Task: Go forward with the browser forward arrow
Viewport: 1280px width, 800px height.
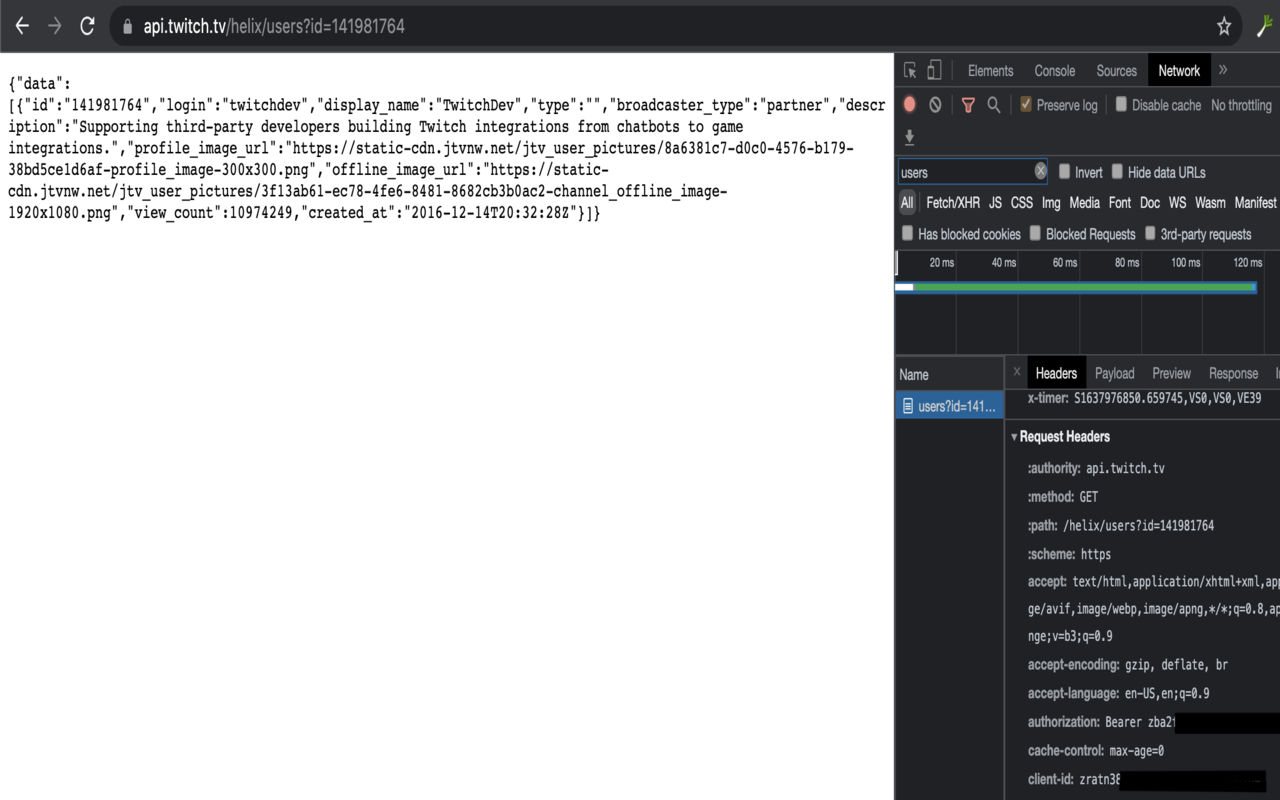Action: click(x=55, y=27)
